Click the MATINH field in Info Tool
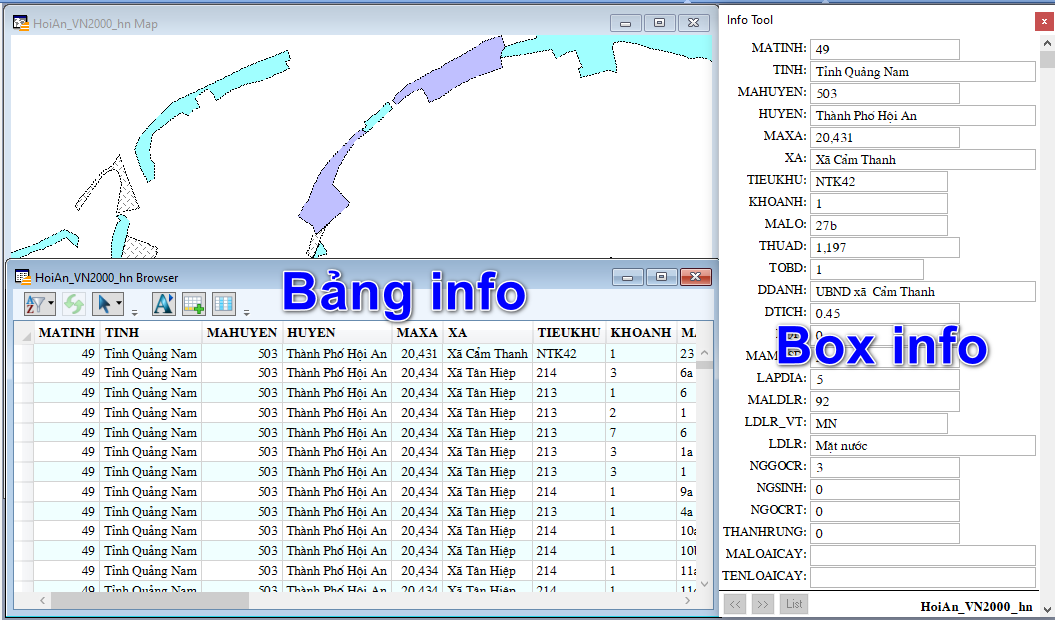The width and height of the screenshot is (1055, 620). click(885, 49)
